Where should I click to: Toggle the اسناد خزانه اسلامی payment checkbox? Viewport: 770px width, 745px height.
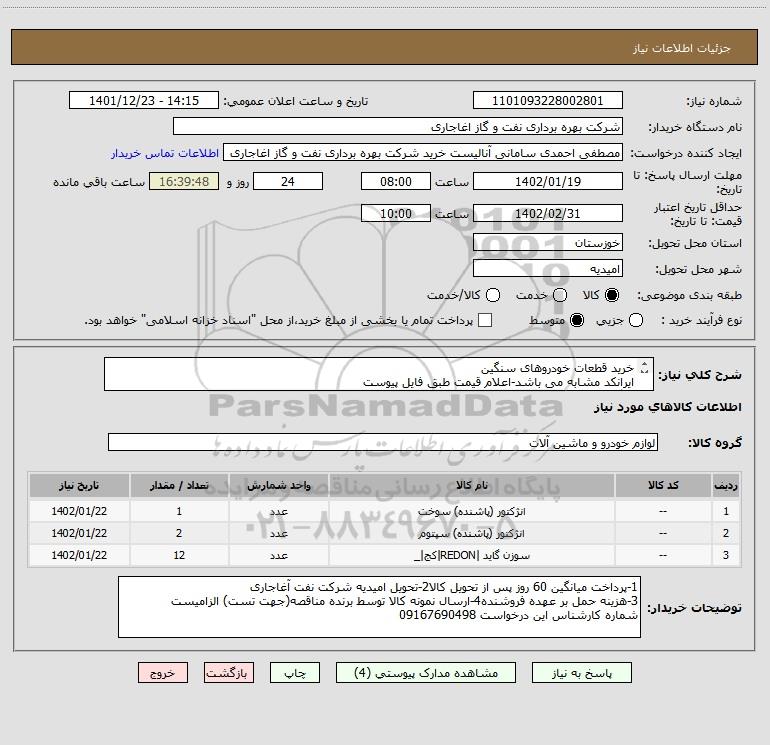[x=485, y=321]
